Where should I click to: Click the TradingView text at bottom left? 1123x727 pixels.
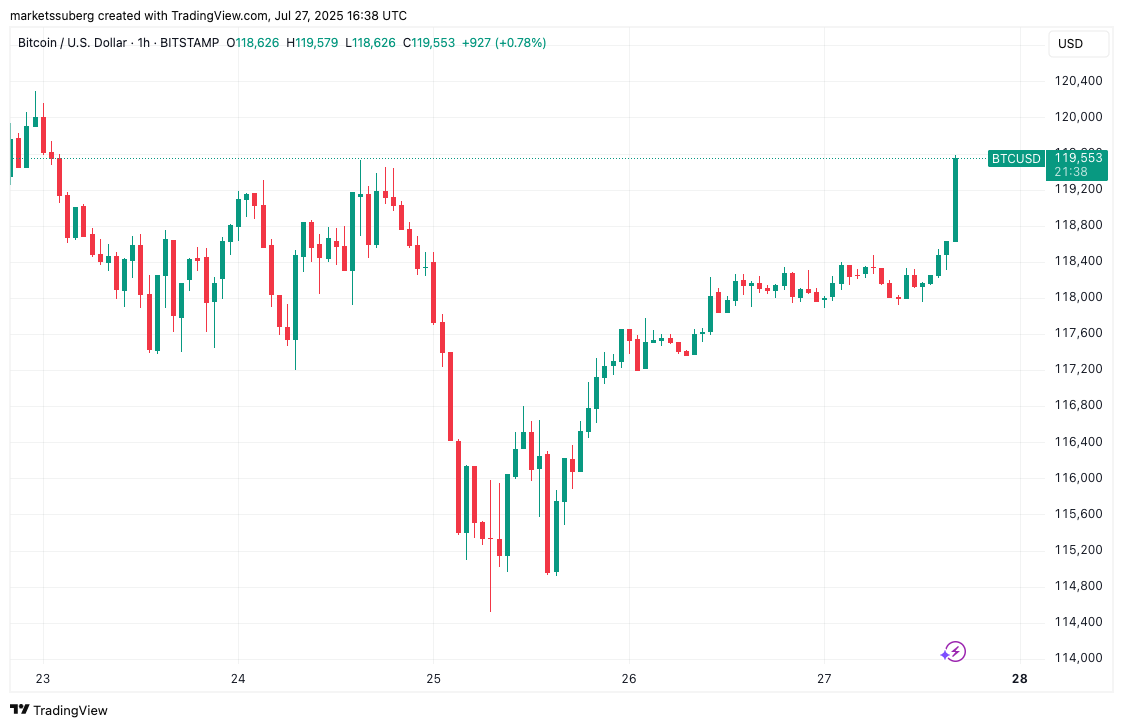pyautogui.click(x=70, y=710)
